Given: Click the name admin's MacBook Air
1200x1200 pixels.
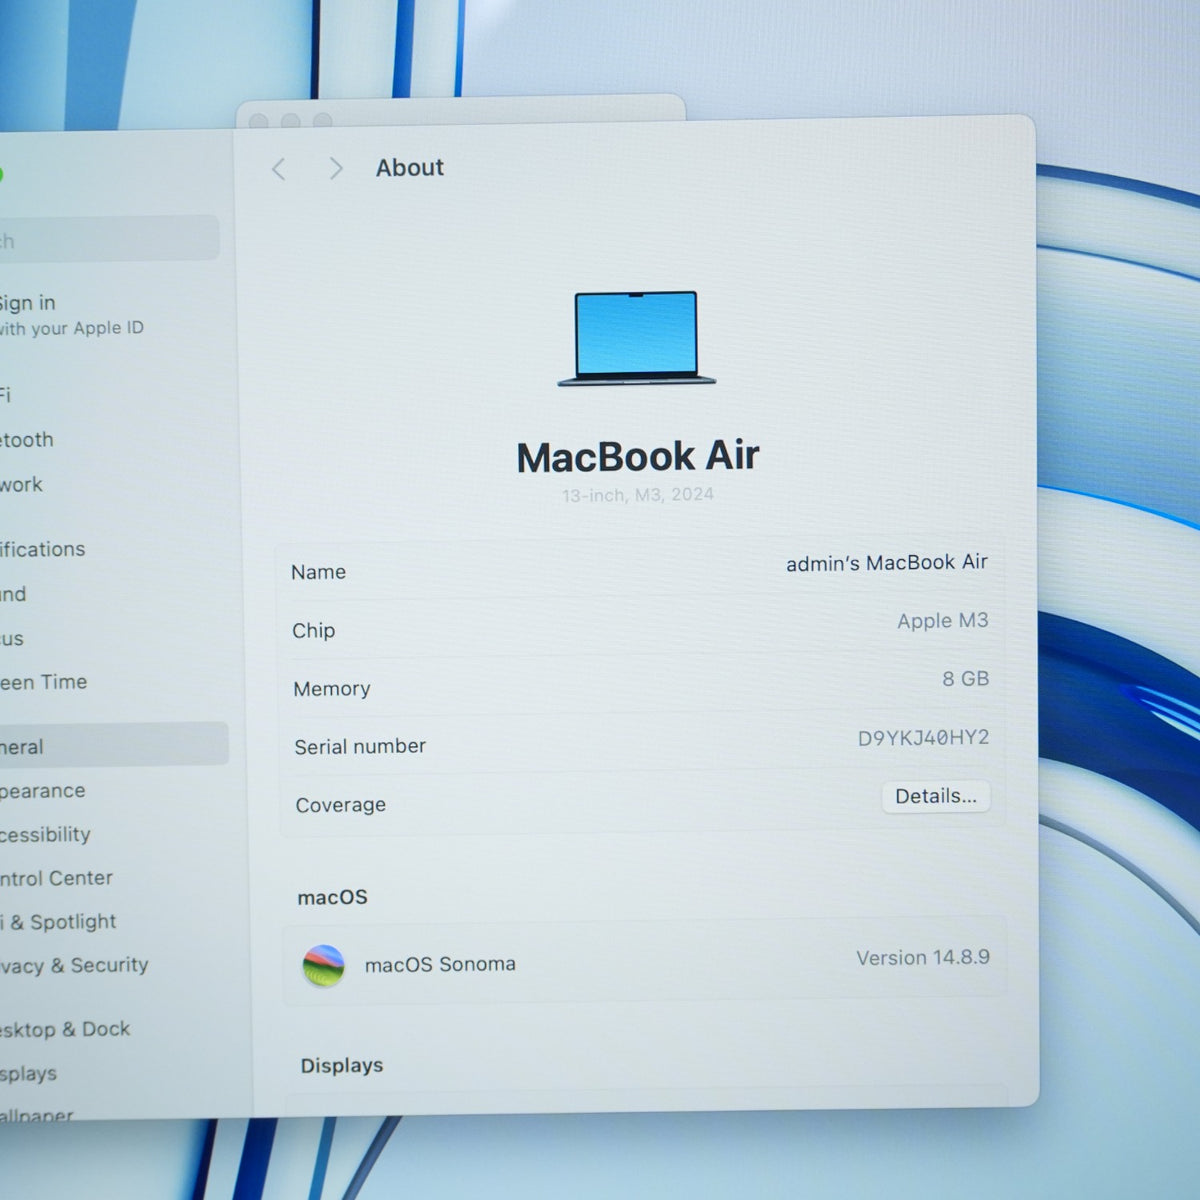Looking at the screenshot, I should point(887,563).
